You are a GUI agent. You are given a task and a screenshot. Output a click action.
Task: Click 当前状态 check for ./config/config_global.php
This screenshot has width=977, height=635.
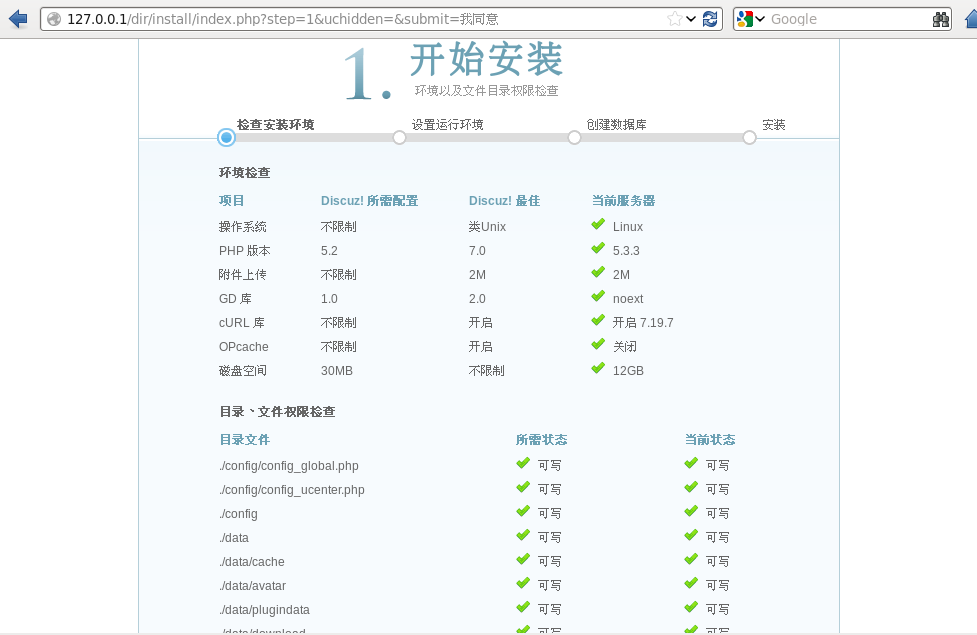691,463
